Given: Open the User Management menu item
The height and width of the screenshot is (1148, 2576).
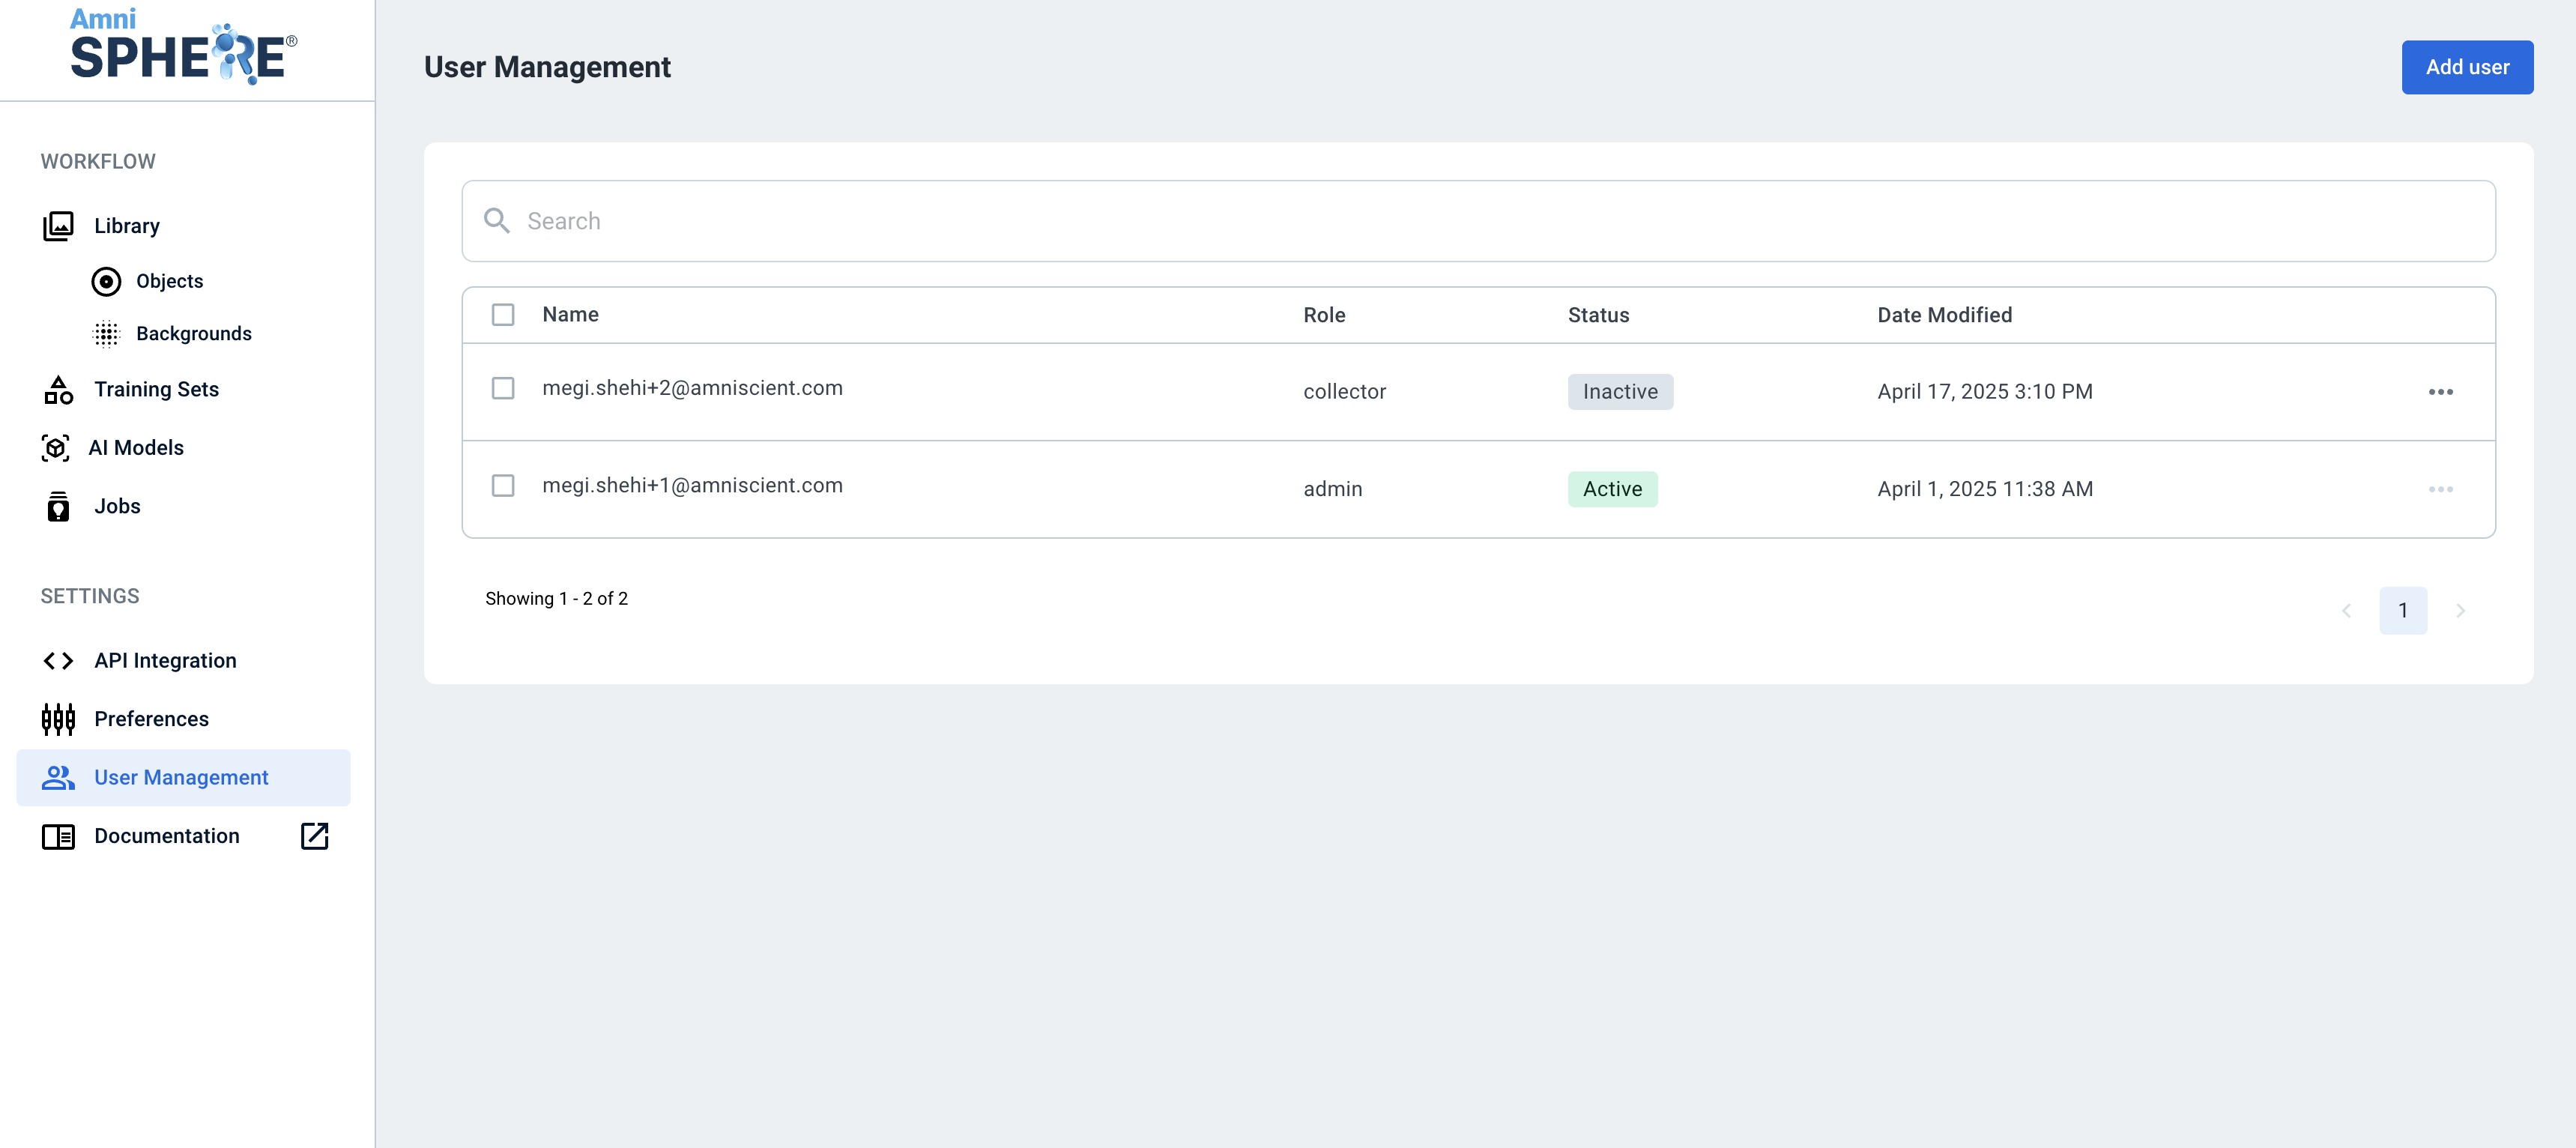Looking at the screenshot, I should [184, 778].
